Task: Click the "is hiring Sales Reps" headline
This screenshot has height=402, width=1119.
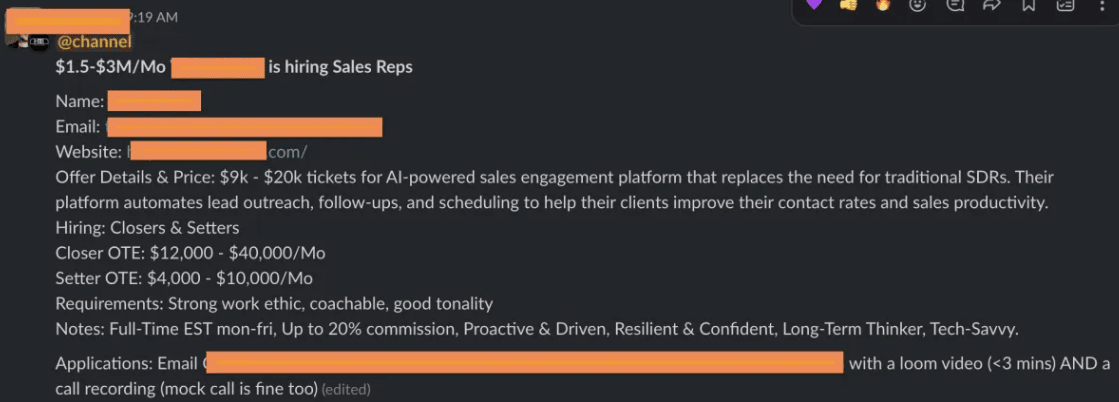Action: point(340,67)
